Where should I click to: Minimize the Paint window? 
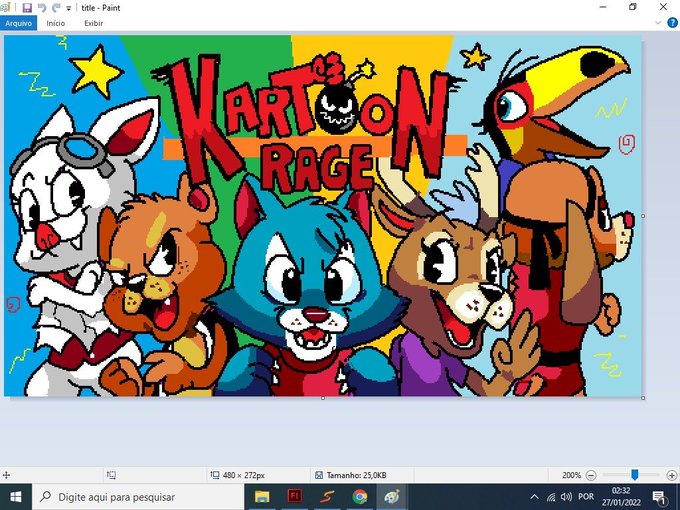(x=603, y=7)
